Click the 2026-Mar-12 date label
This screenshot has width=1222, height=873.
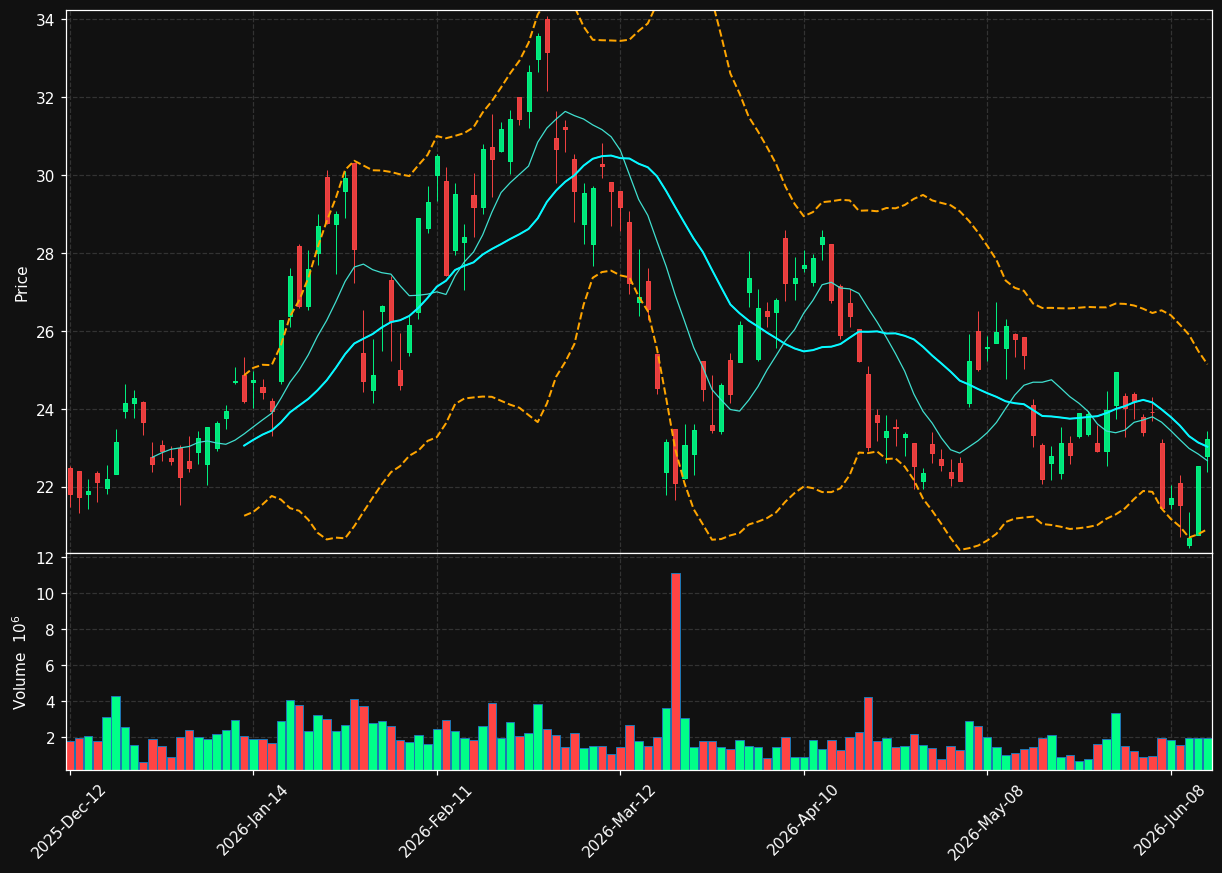(618, 820)
